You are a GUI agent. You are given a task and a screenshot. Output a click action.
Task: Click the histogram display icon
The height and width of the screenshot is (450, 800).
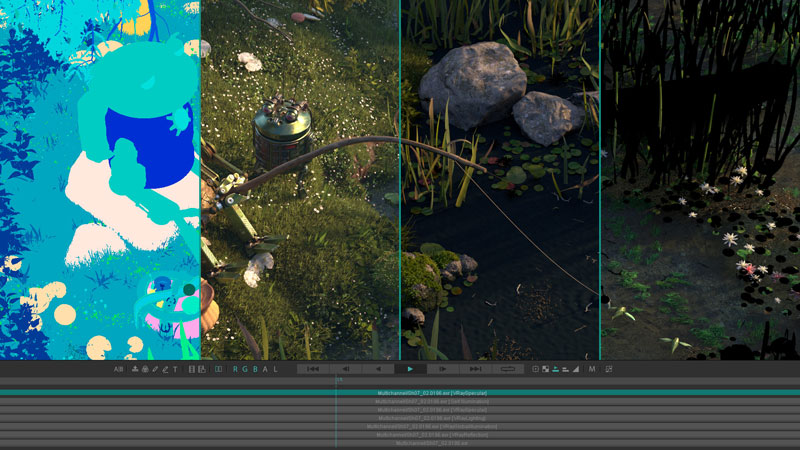pyautogui.click(x=575, y=369)
